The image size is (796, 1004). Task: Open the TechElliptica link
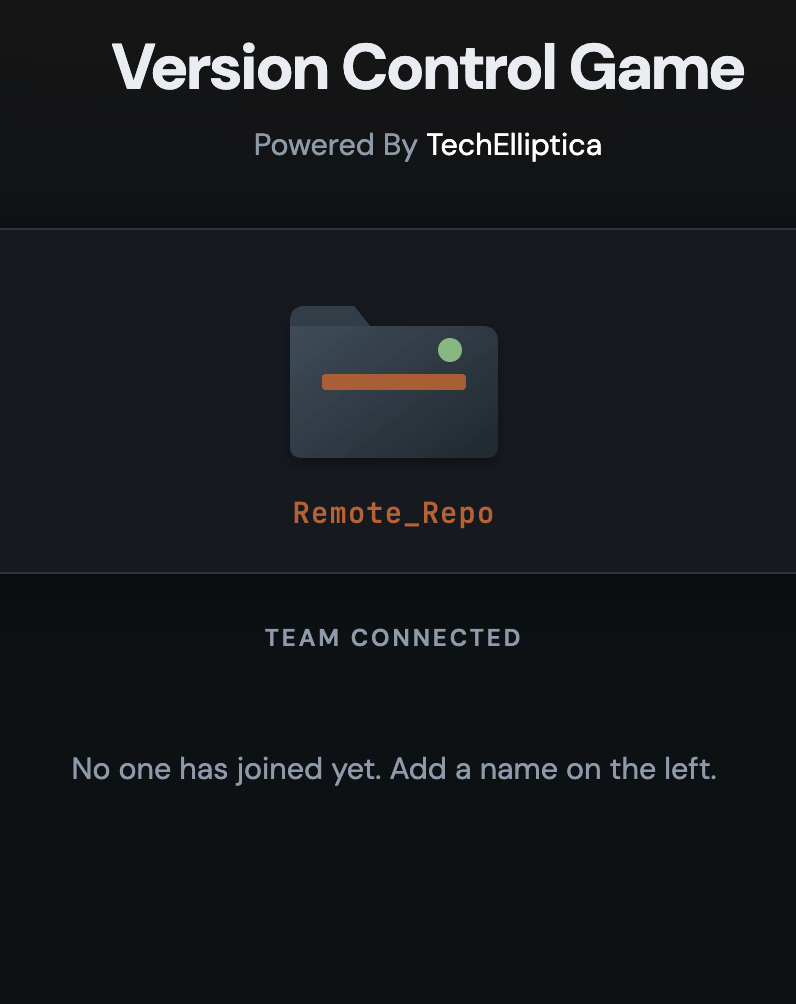514,145
